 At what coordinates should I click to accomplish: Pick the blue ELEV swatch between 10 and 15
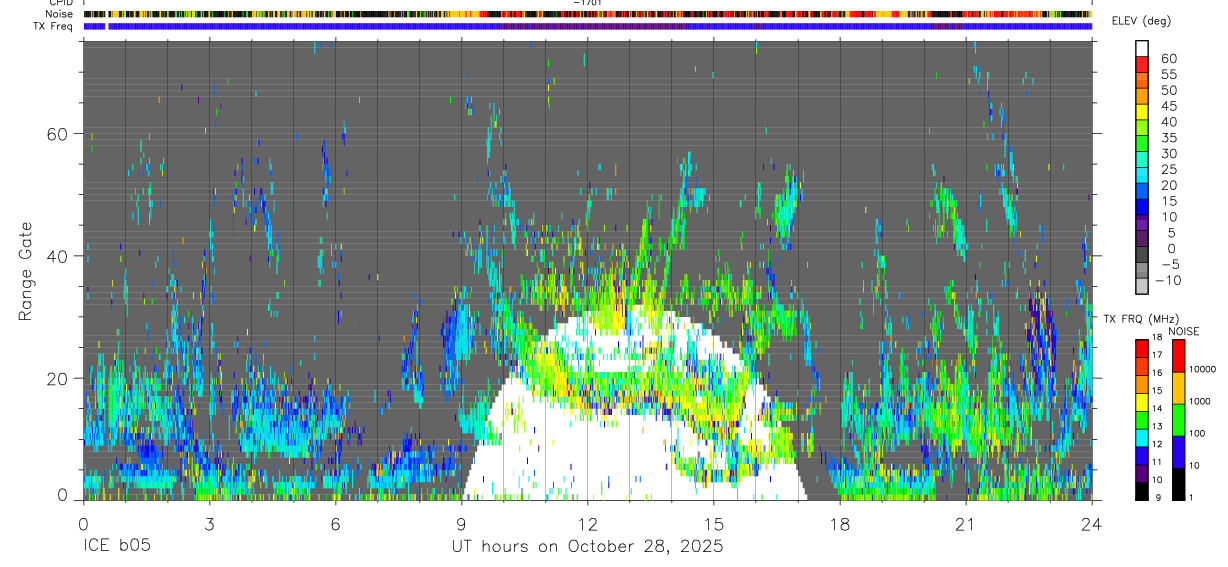tap(1142, 207)
